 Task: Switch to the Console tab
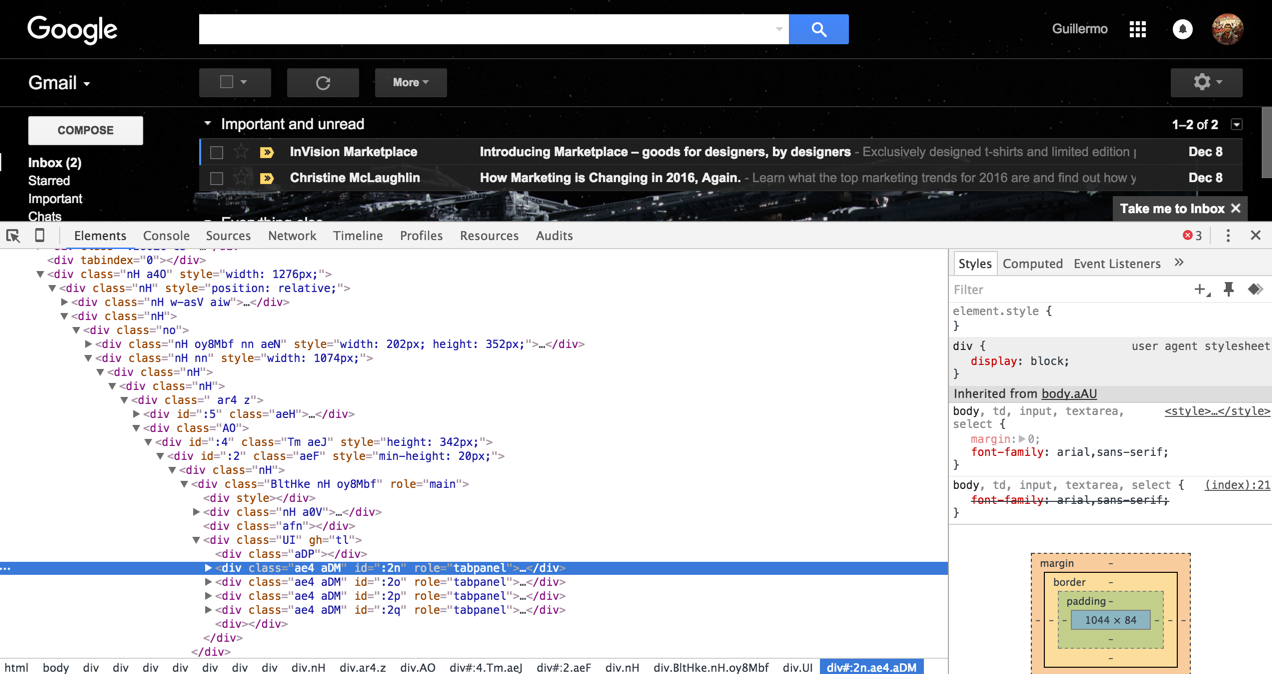click(166, 236)
